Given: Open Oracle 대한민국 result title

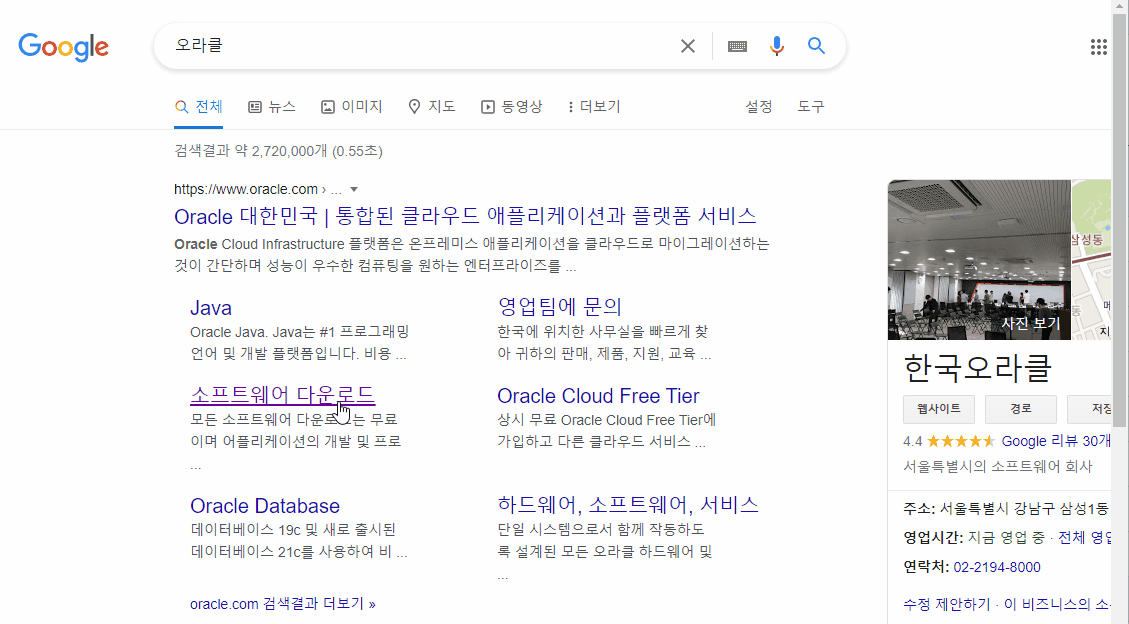Looking at the screenshot, I should (465, 216).
